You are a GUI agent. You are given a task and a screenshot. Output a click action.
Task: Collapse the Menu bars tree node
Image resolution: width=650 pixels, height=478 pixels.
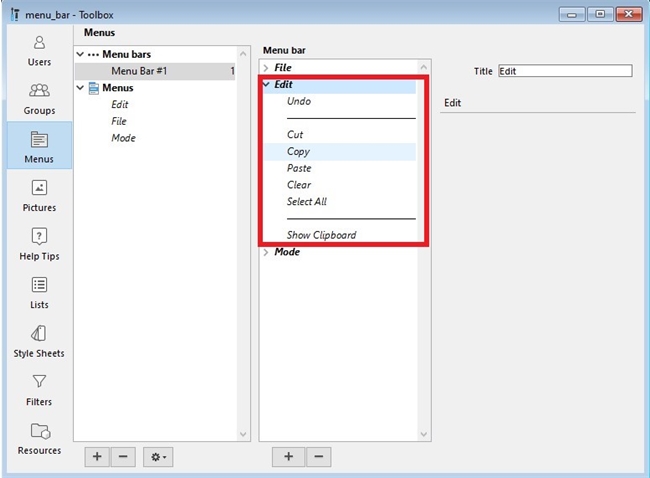coord(81,54)
